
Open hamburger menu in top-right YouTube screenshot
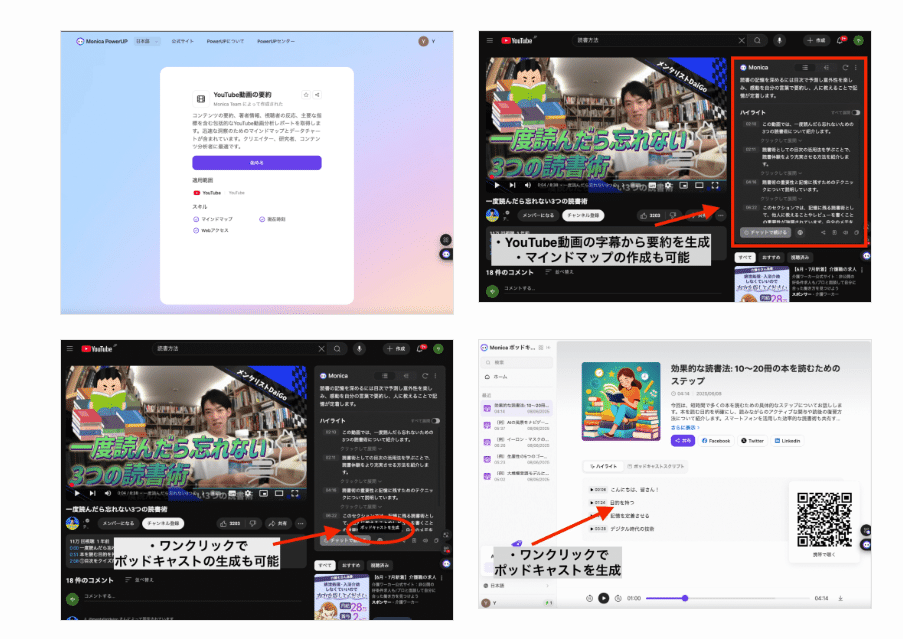pos(490,40)
